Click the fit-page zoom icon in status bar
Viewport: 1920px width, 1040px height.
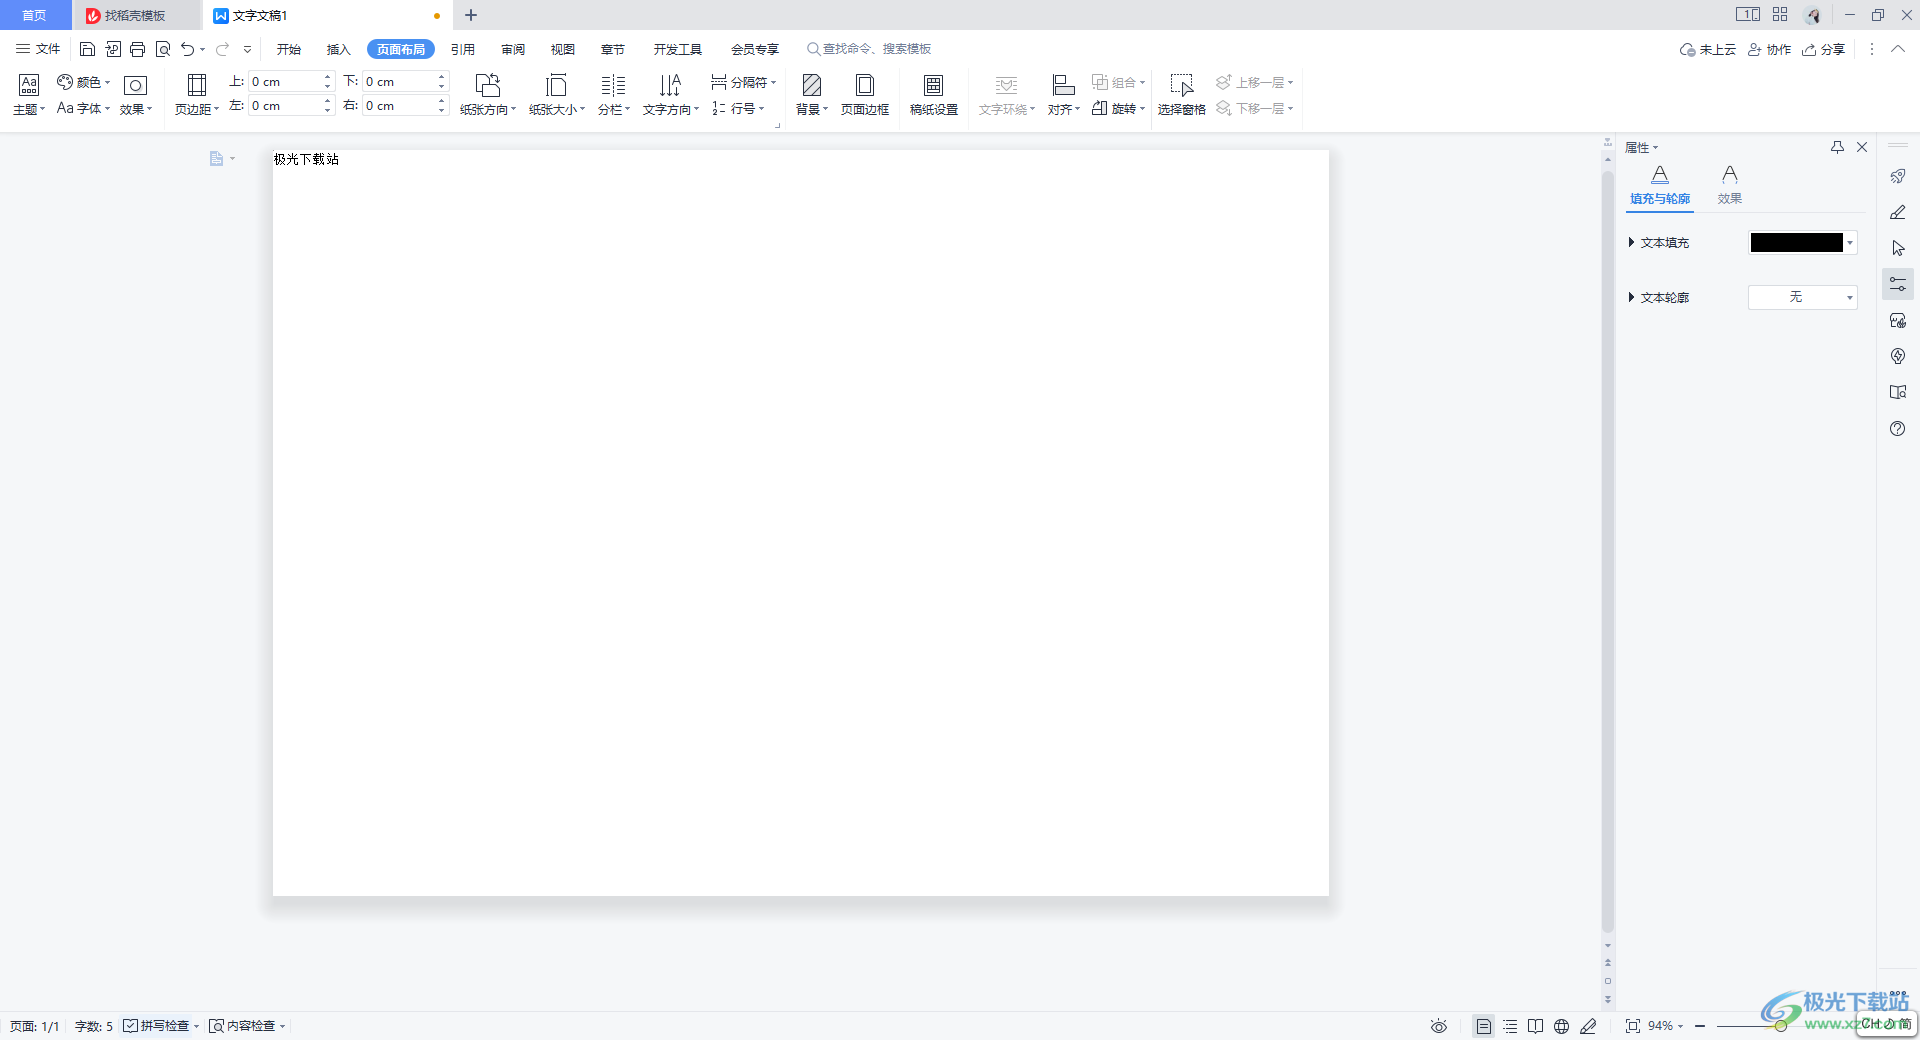[1633, 1026]
